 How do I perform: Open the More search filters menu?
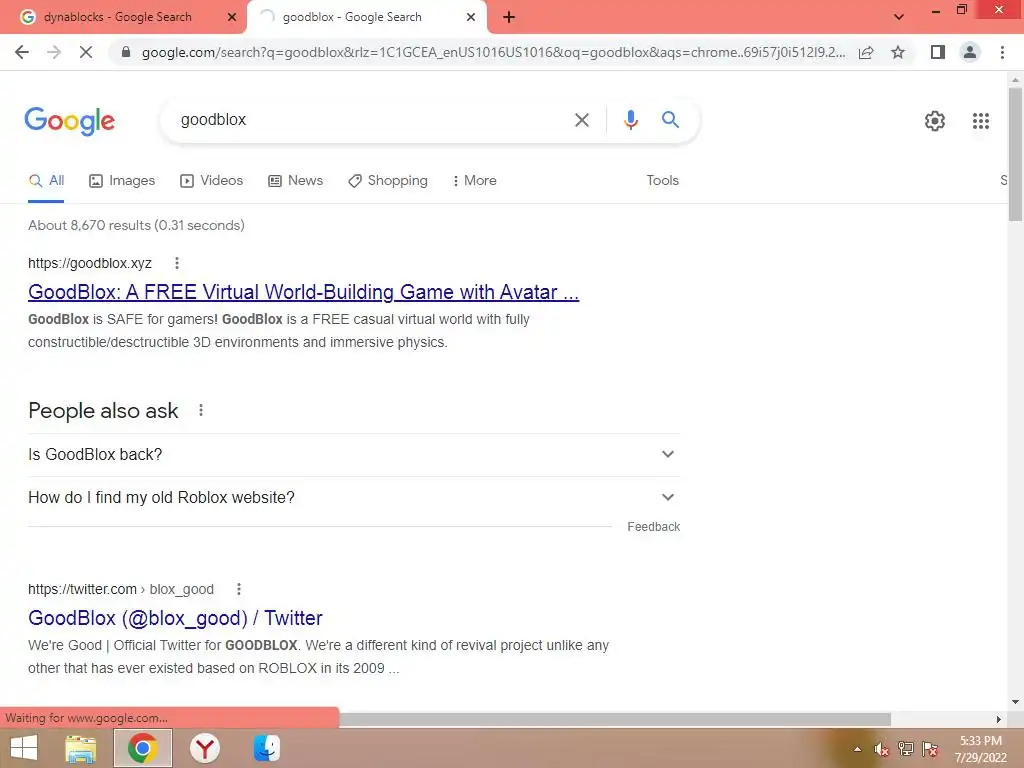pyautogui.click(x=474, y=180)
